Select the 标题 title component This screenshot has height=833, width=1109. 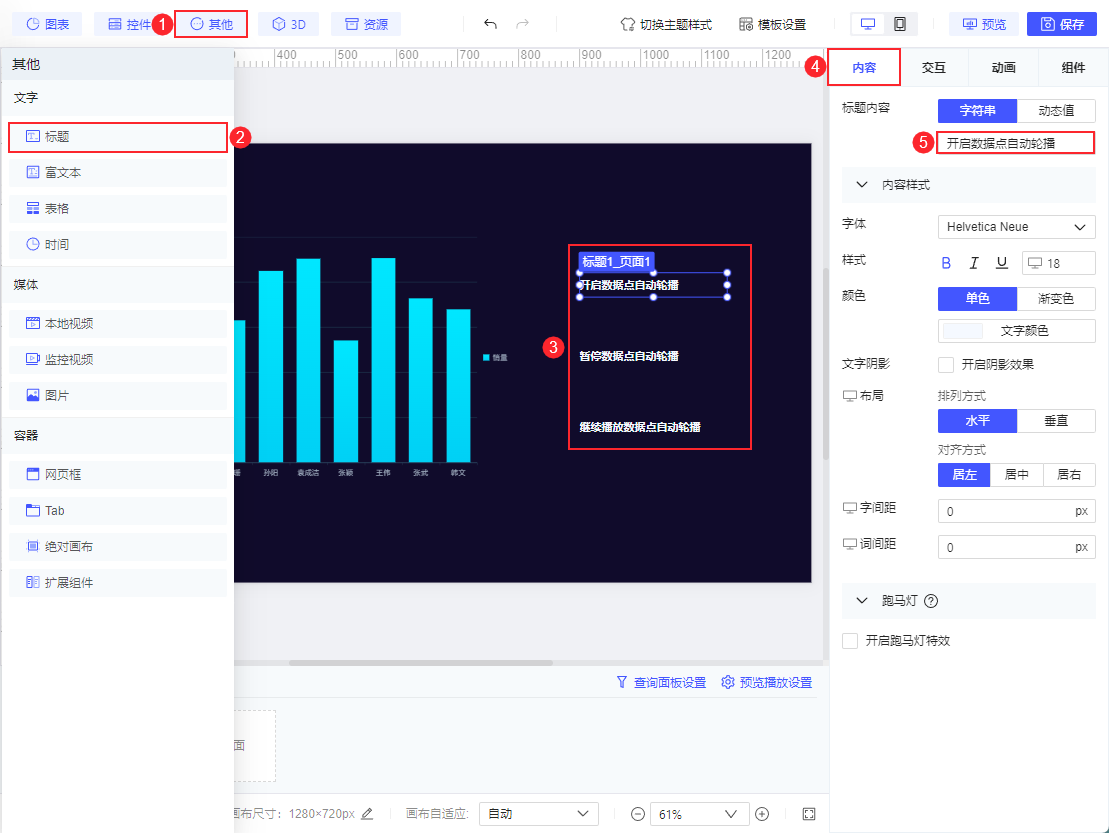[118, 136]
